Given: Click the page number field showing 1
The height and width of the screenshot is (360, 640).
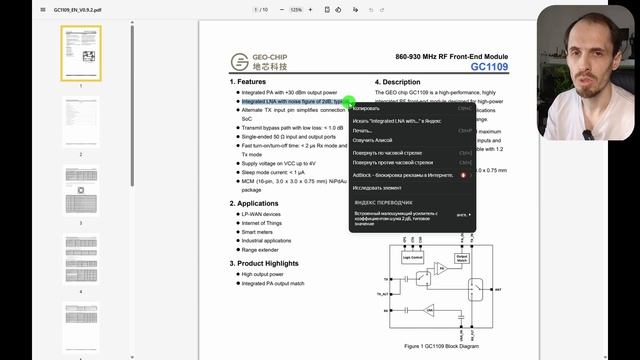Looking at the screenshot, I should pyautogui.click(x=256, y=9).
